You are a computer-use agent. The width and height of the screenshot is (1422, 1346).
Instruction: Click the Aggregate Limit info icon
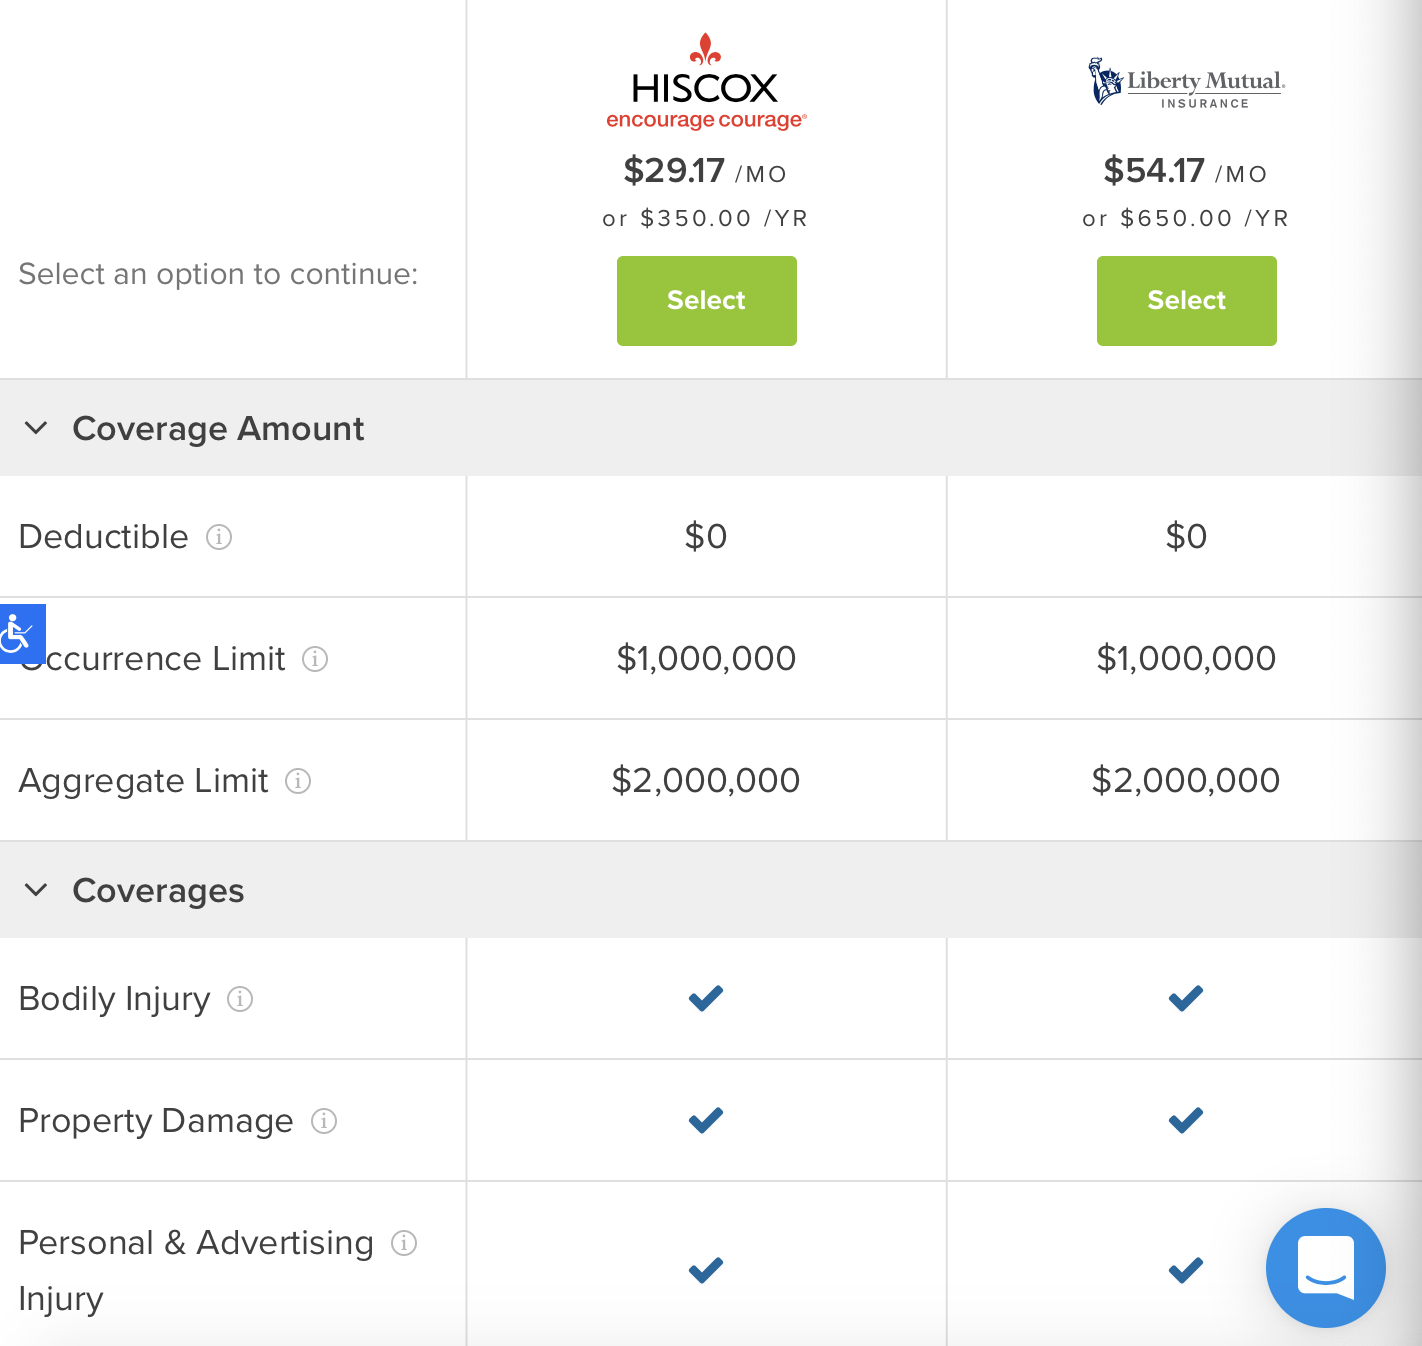pyautogui.click(x=298, y=781)
